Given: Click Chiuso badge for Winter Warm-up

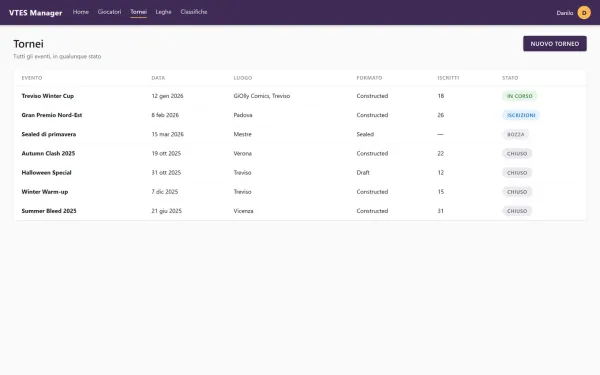Looking at the screenshot, I should [x=517, y=192].
